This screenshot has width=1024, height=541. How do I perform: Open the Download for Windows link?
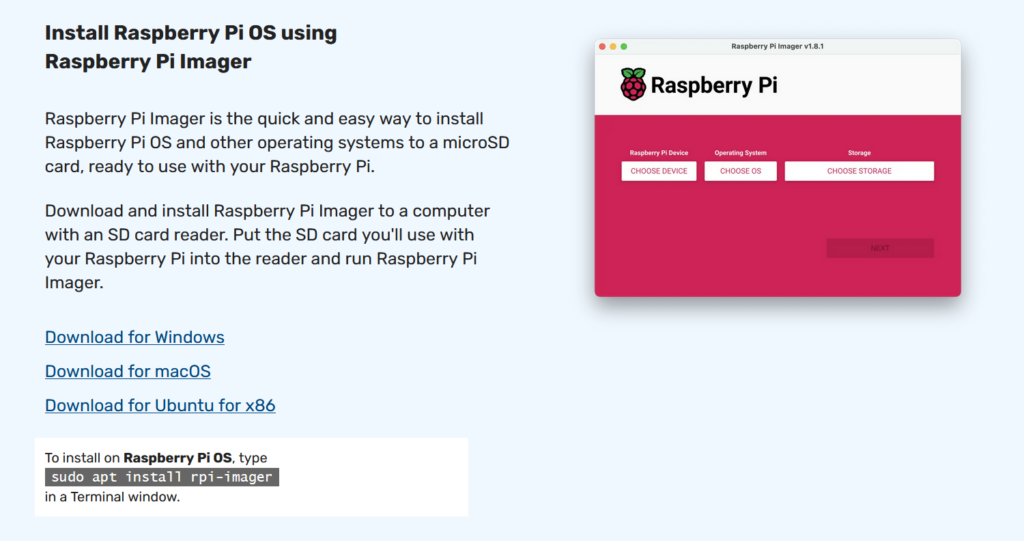(x=134, y=337)
